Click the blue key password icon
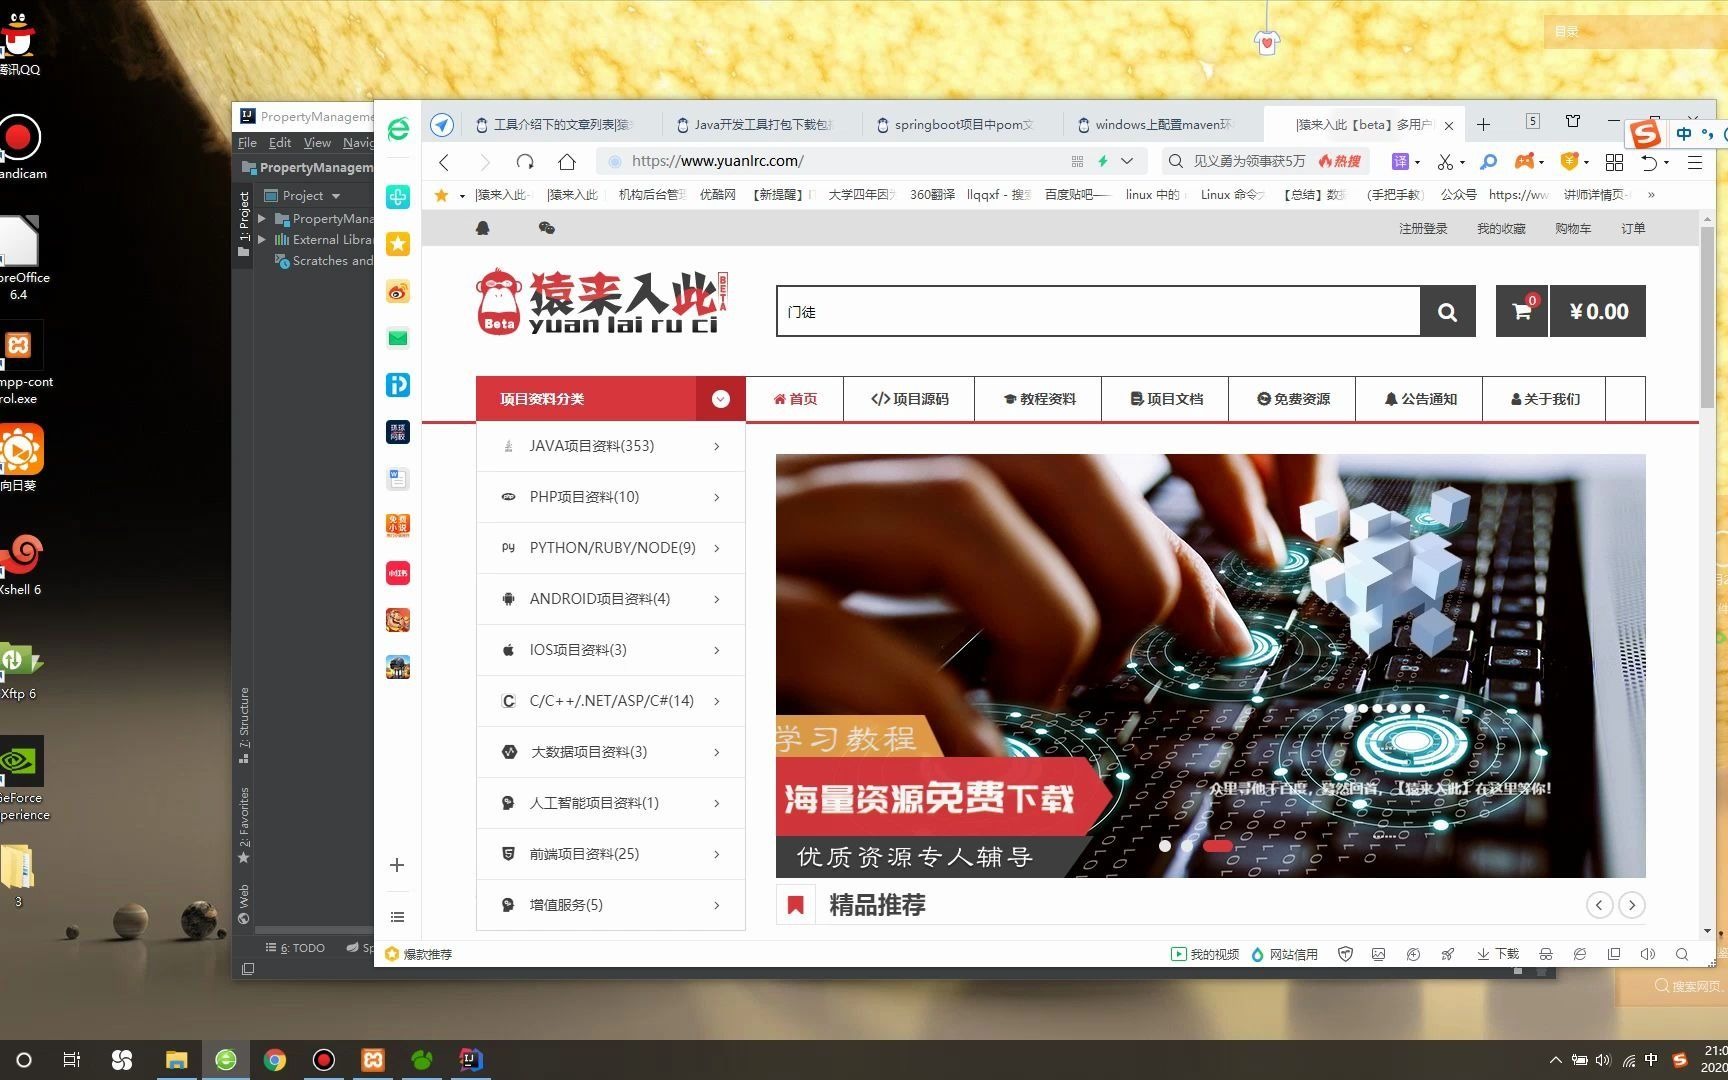Image resolution: width=1728 pixels, height=1080 pixels. (1488, 161)
